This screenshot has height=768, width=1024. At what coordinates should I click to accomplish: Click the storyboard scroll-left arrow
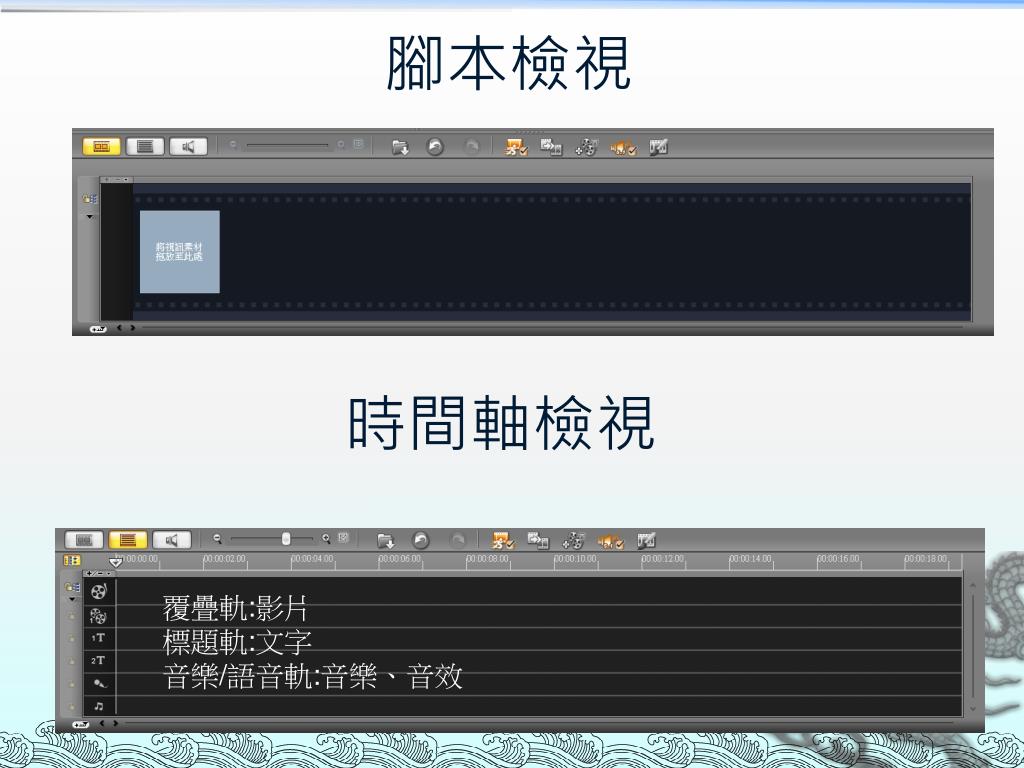(x=120, y=328)
